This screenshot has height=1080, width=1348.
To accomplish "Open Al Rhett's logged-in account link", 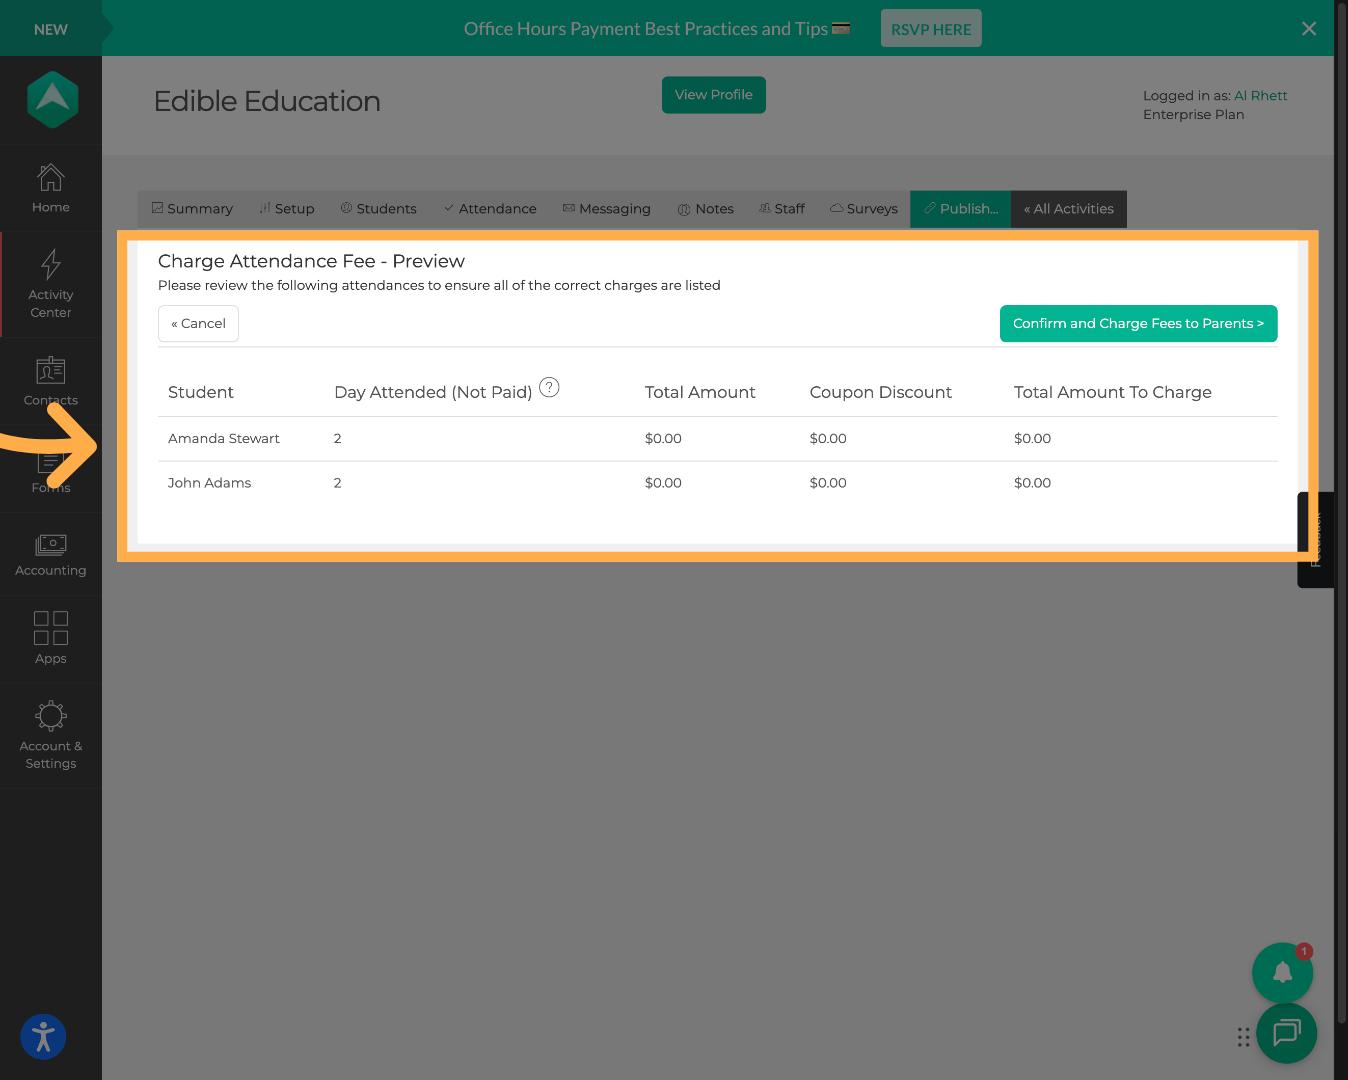I will pos(1261,95).
